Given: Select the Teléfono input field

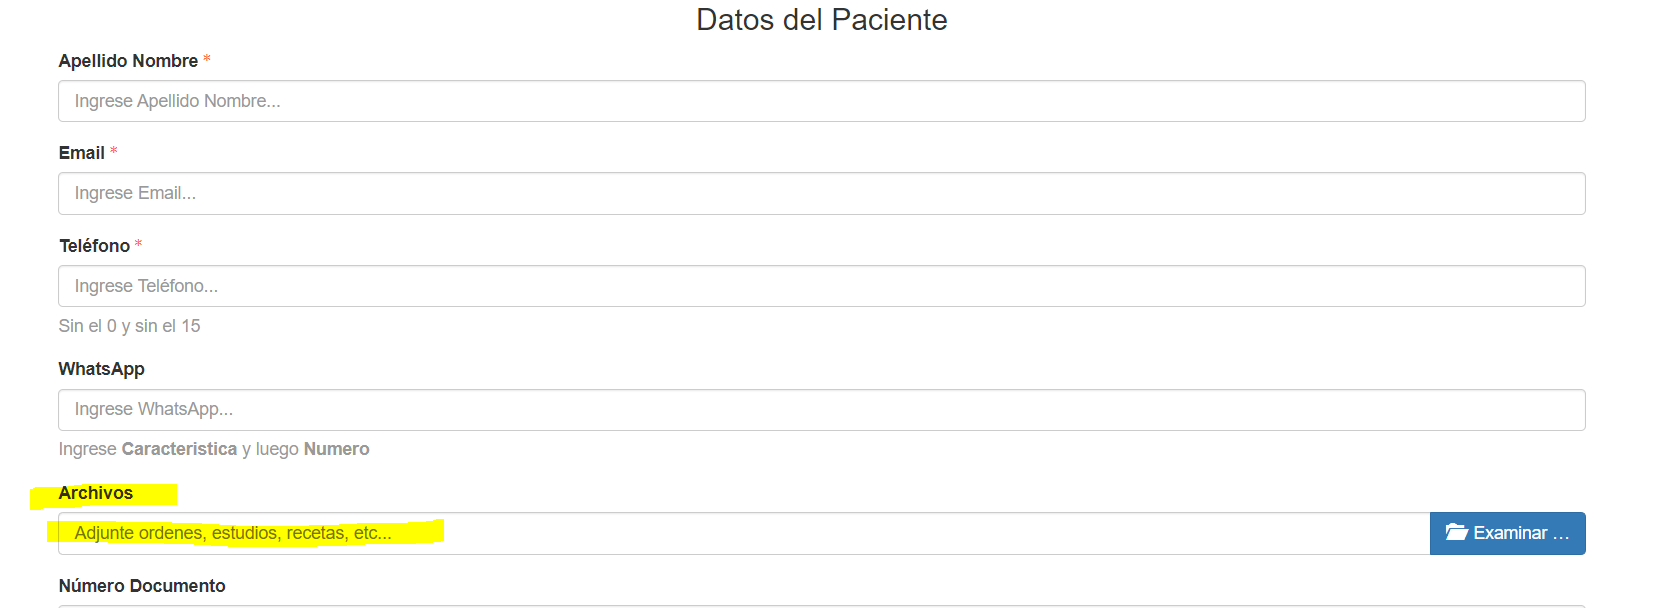Looking at the screenshot, I should 820,286.
